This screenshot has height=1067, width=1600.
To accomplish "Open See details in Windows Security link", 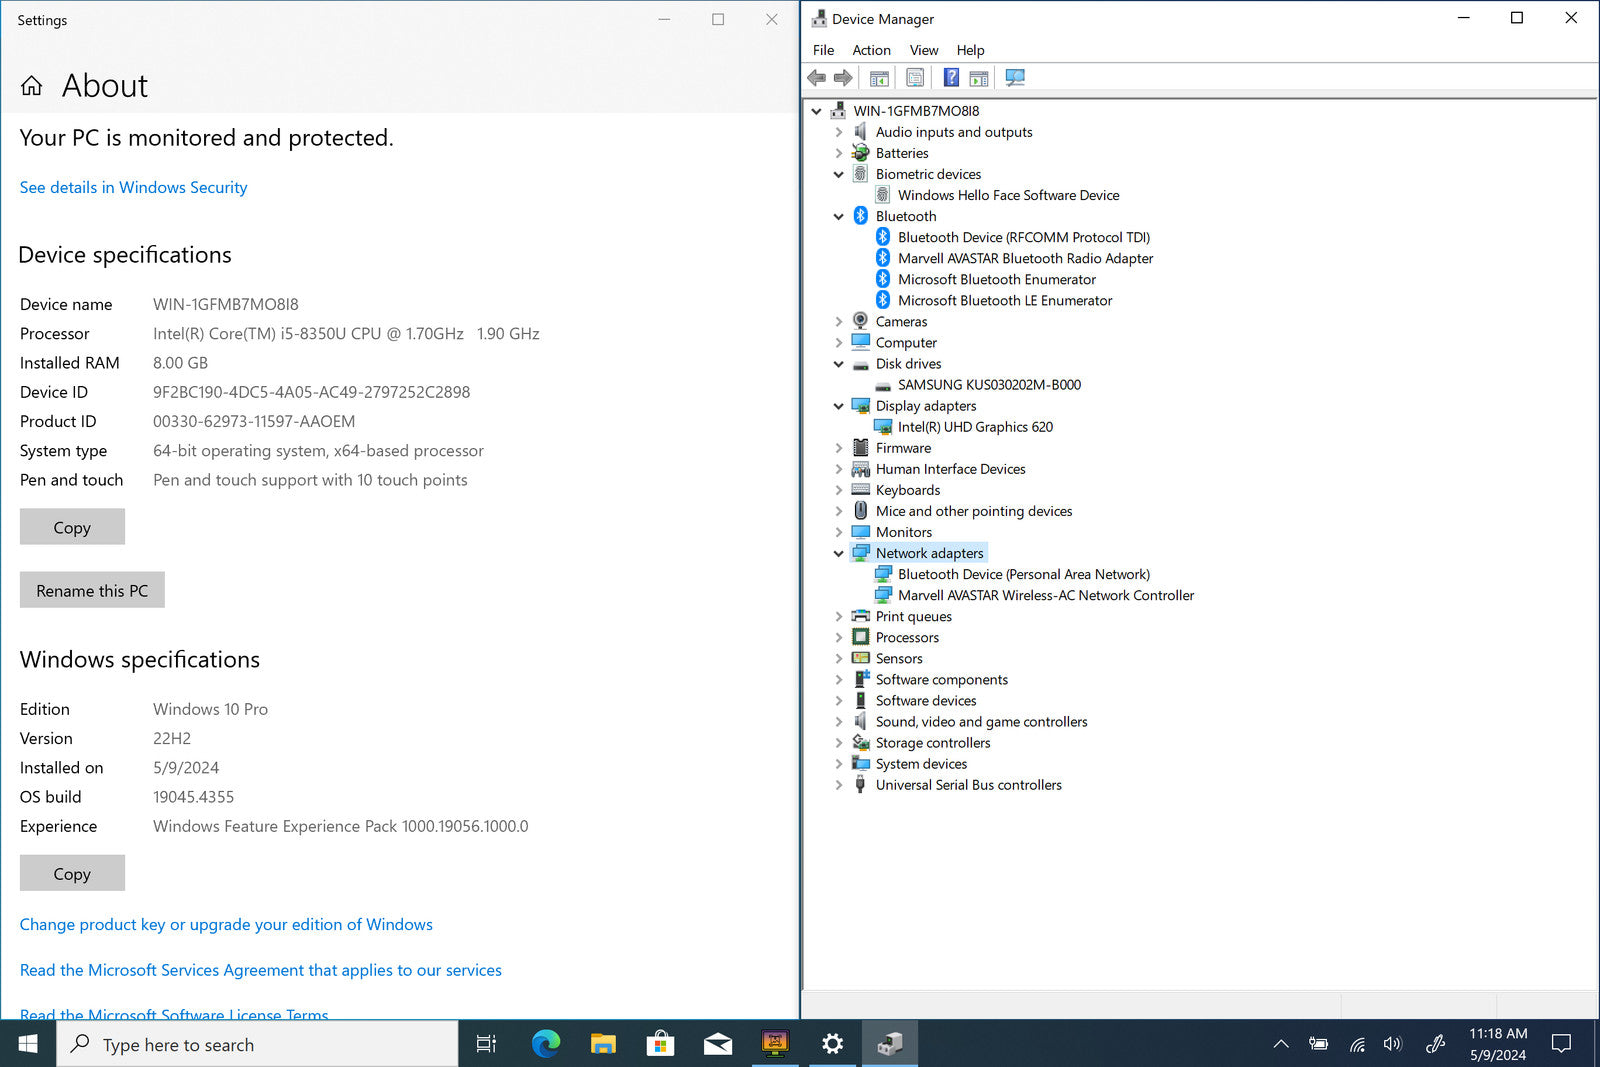I will [133, 187].
